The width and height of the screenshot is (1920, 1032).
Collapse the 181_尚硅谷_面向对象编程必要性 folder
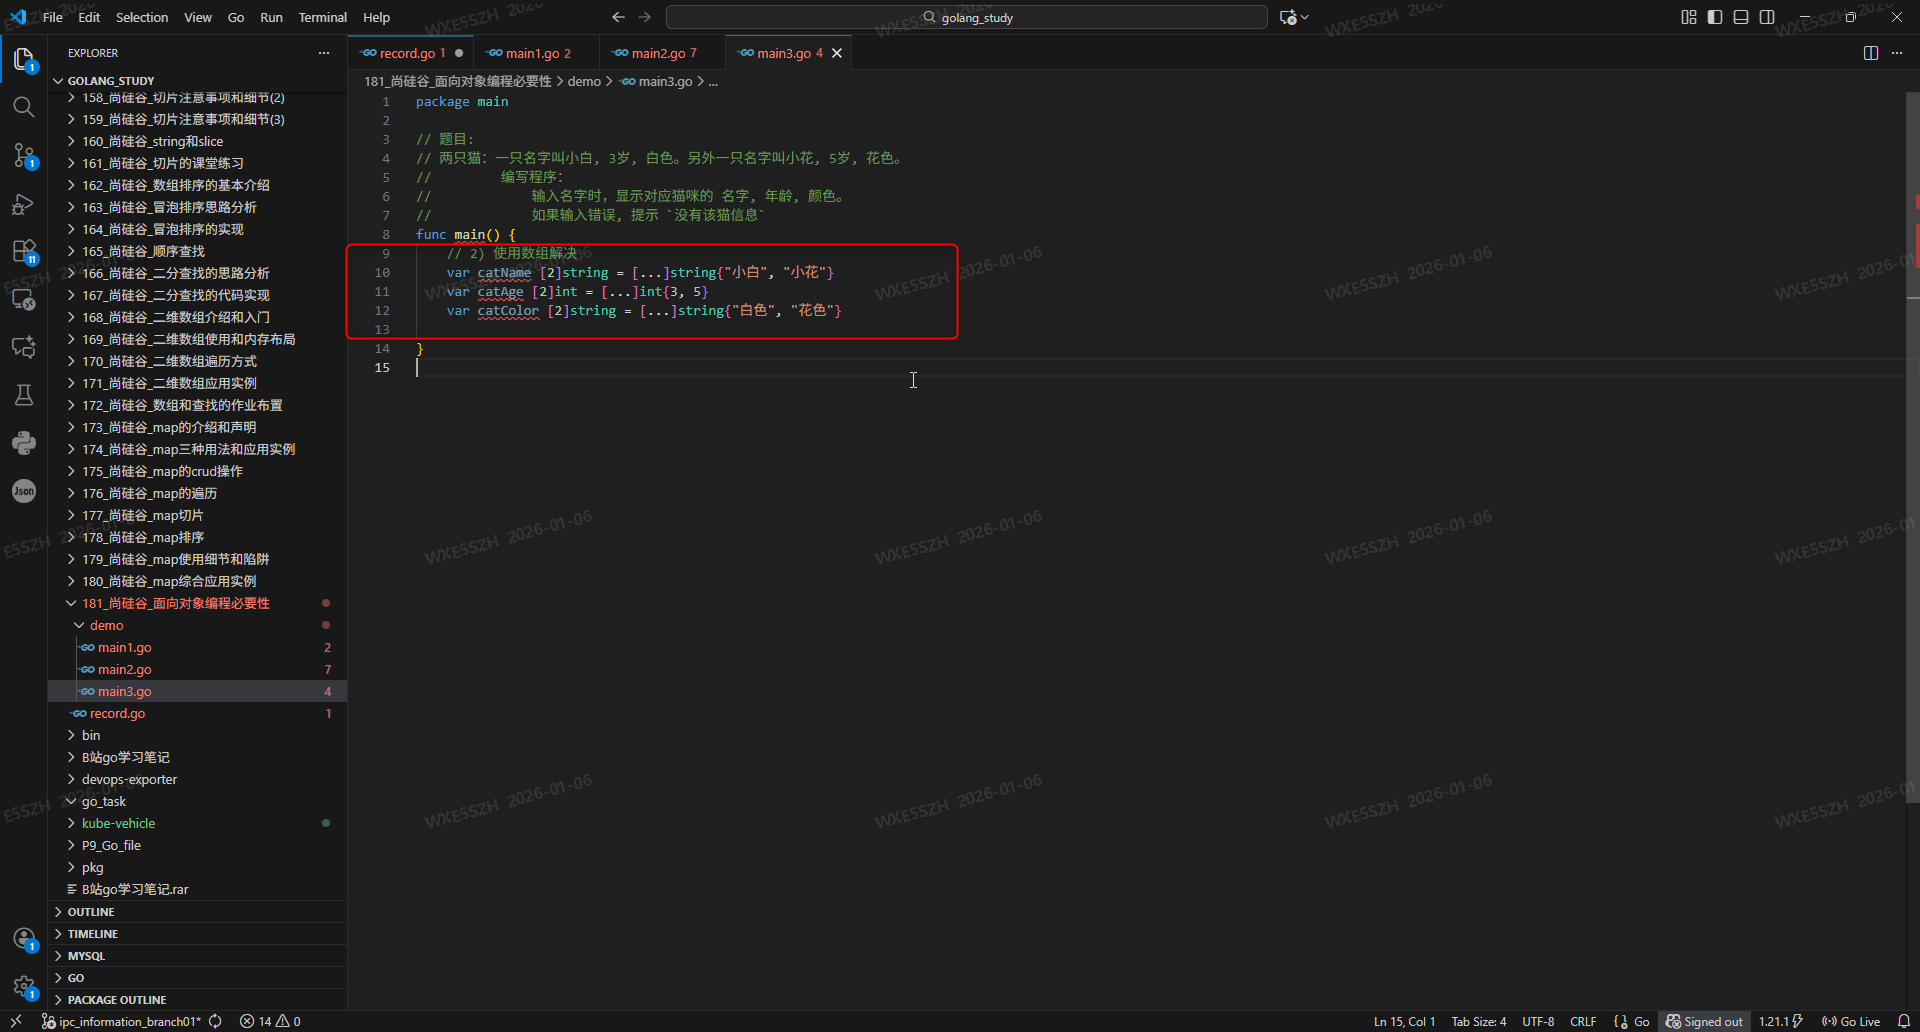click(x=198, y=603)
